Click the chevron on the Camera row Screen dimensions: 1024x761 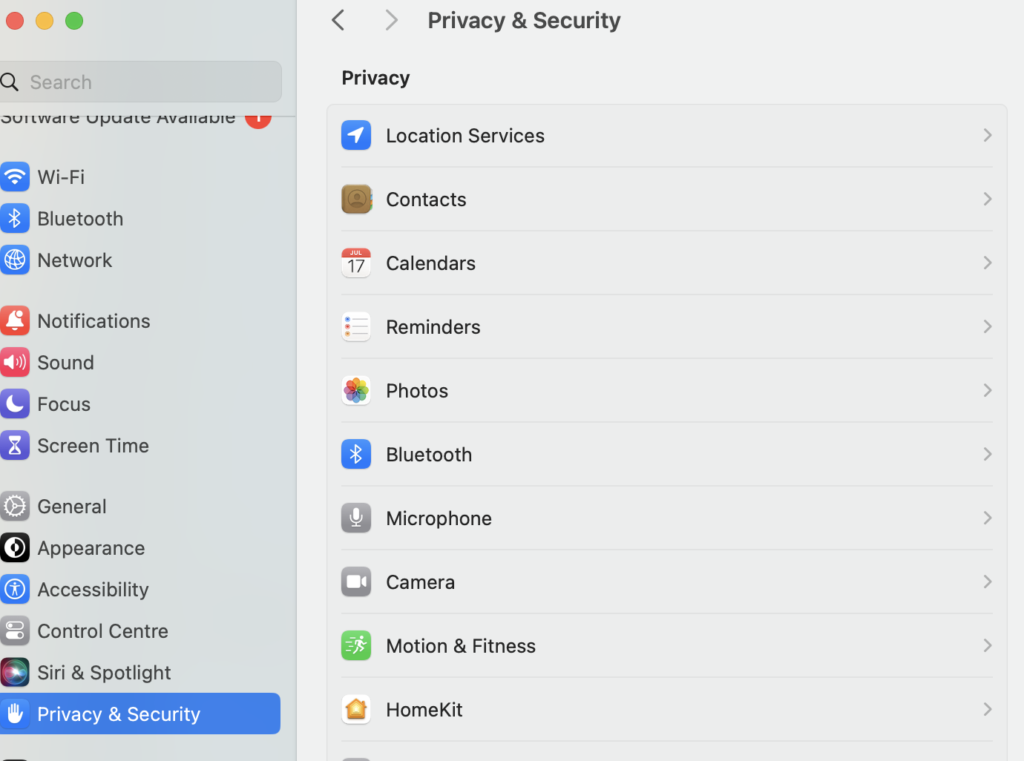click(987, 582)
